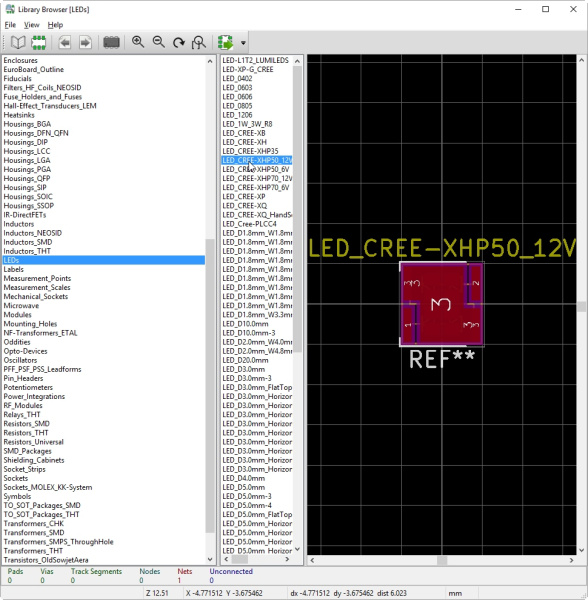Select the Opto-Devices library

(x=26, y=351)
